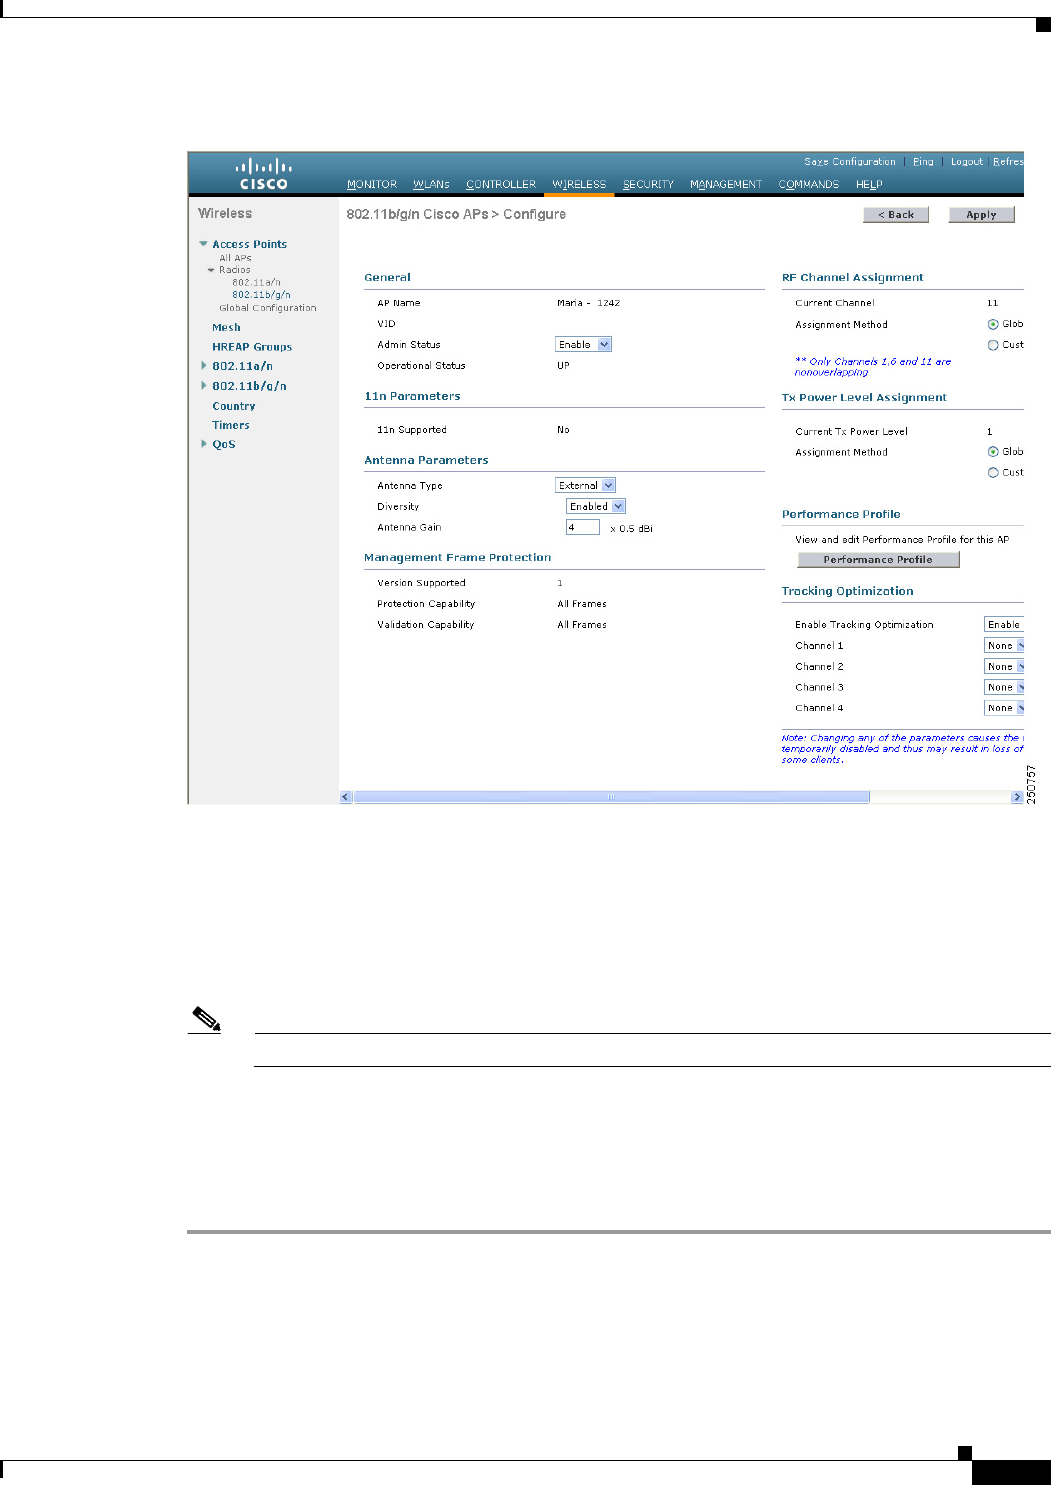Open Country in sidebar
The width and height of the screenshot is (1052, 1485).
(x=234, y=406)
